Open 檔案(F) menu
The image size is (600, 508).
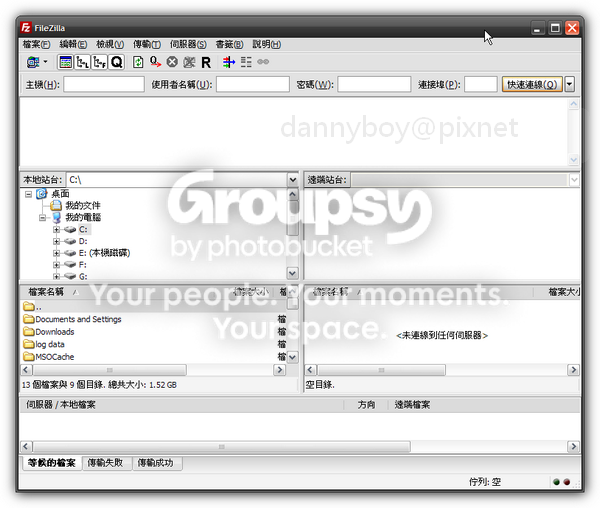tap(36, 44)
